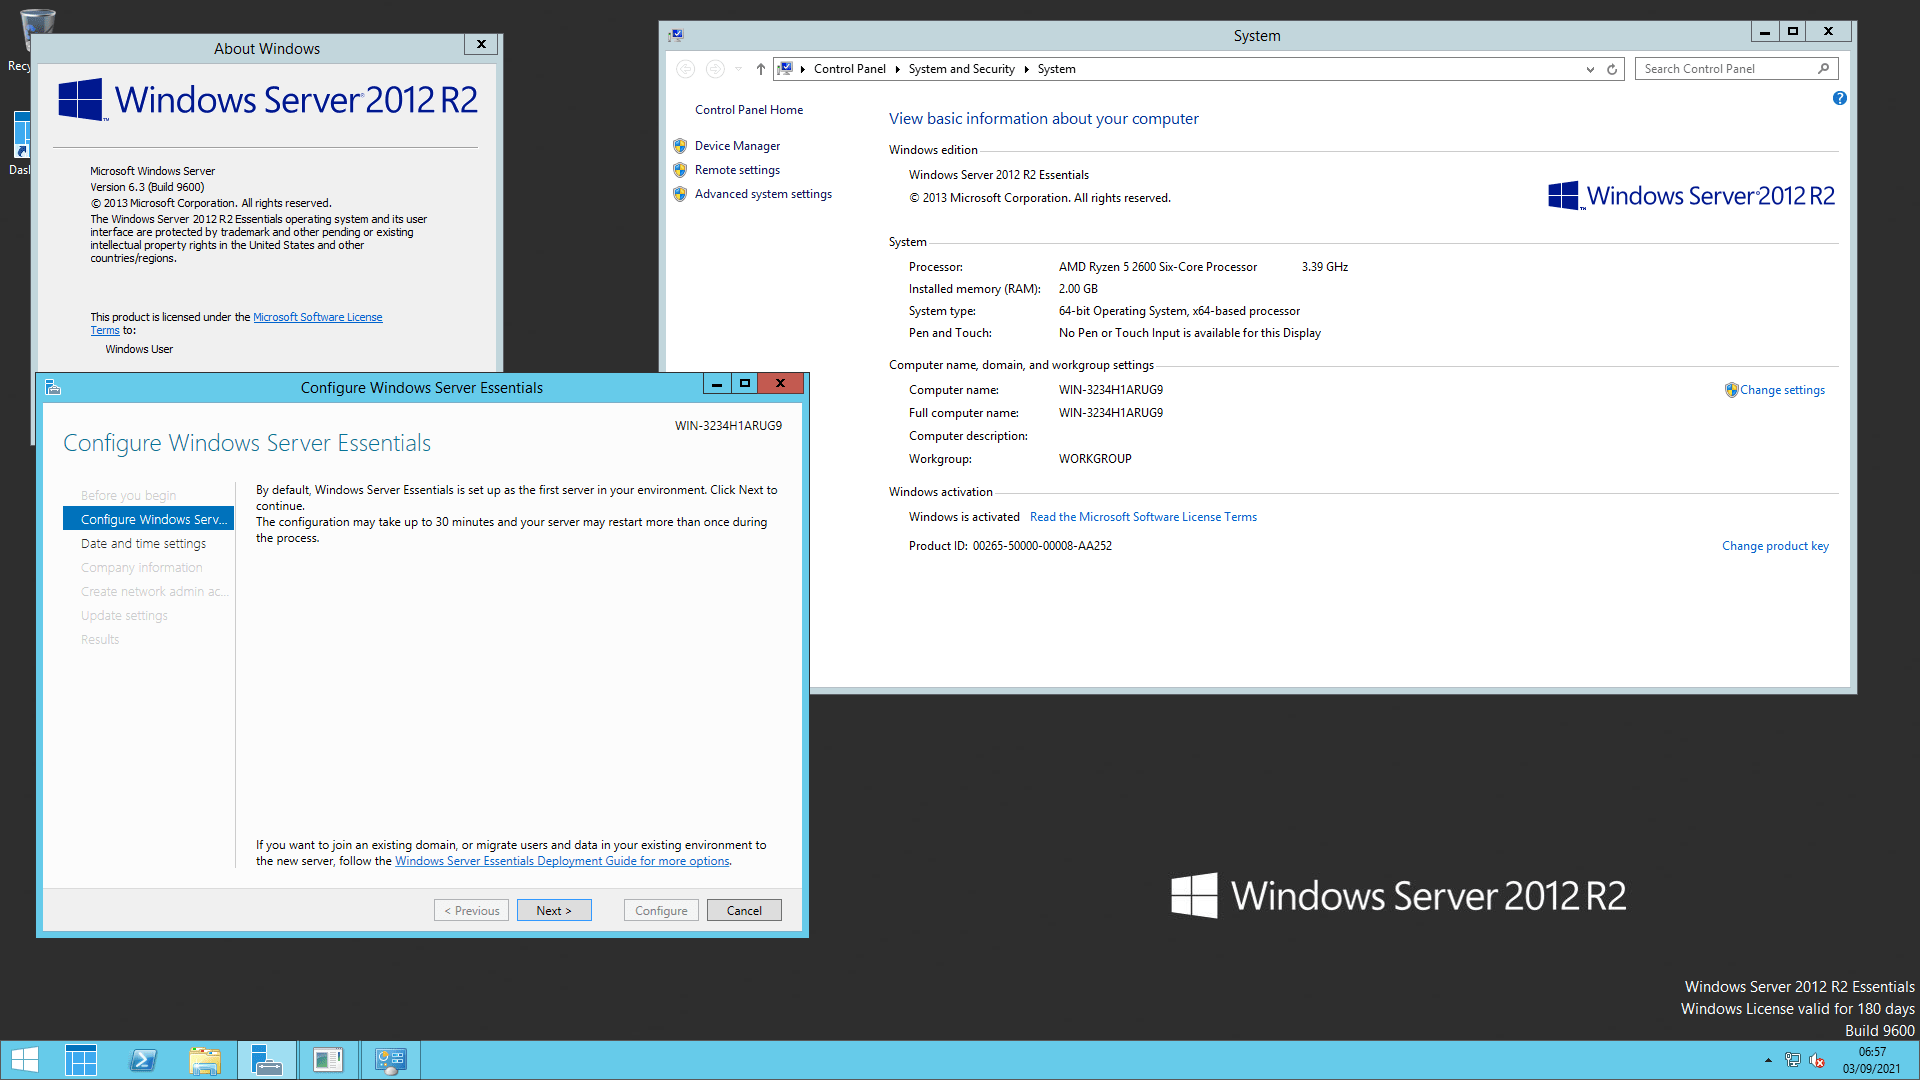
Task: Click the Start button
Action: point(24,1059)
